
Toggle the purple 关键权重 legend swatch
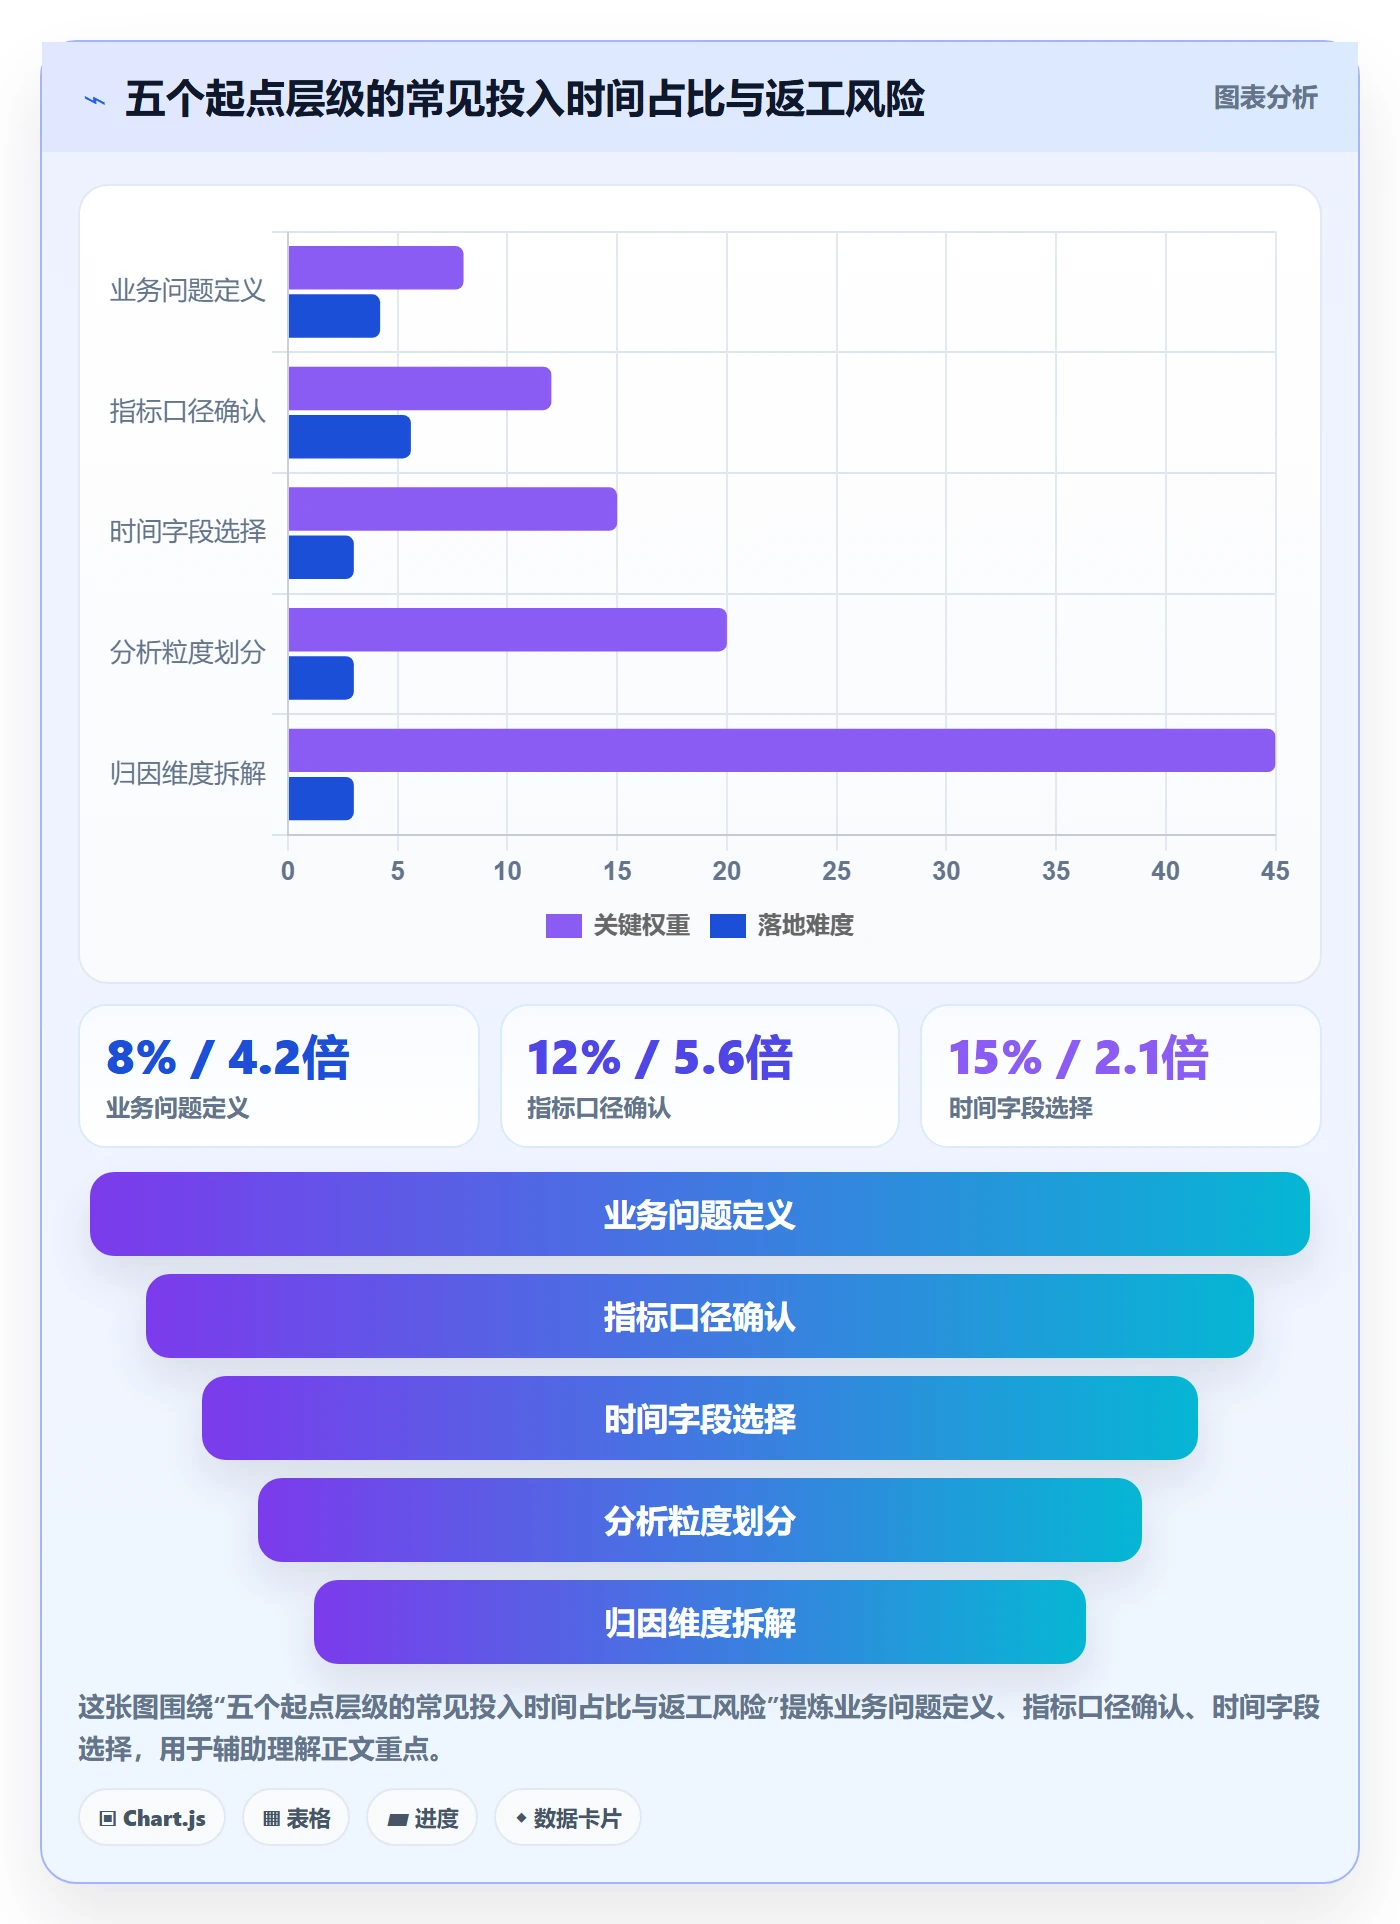tap(563, 926)
